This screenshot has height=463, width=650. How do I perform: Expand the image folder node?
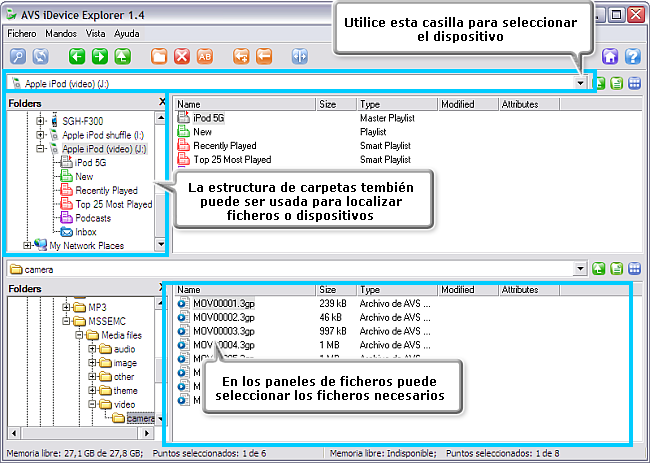pyautogui.click(x=92, y=363)
